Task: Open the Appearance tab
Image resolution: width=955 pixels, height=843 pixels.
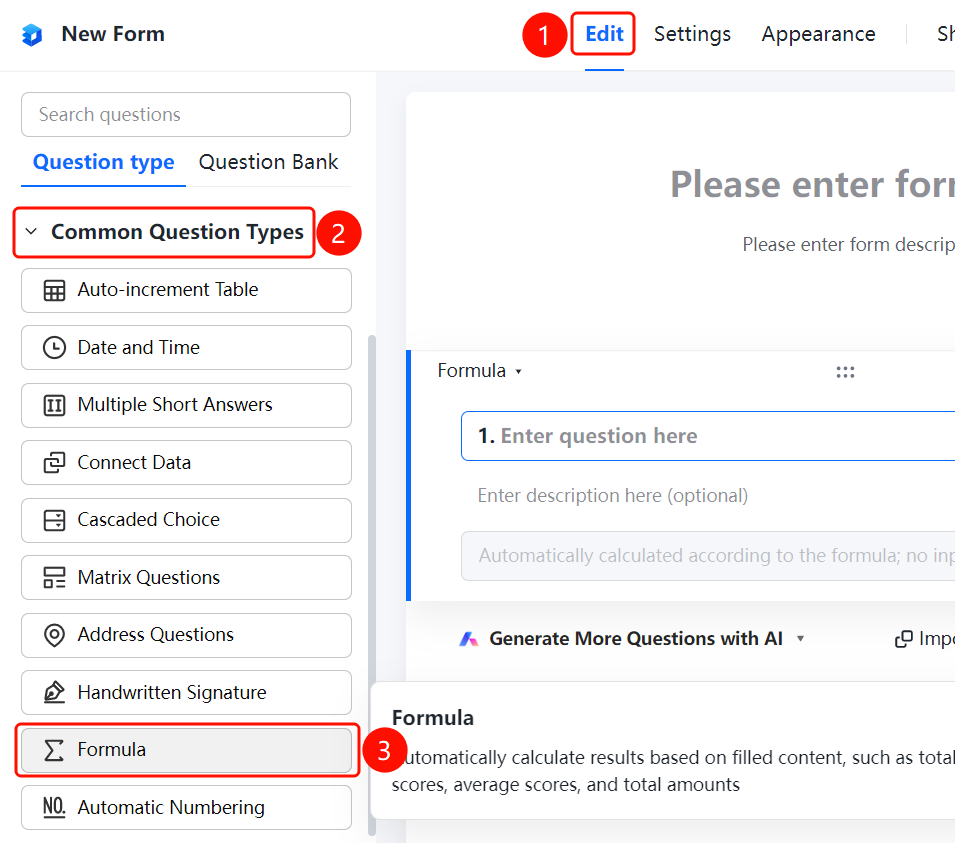Action: tap(819, 34)
